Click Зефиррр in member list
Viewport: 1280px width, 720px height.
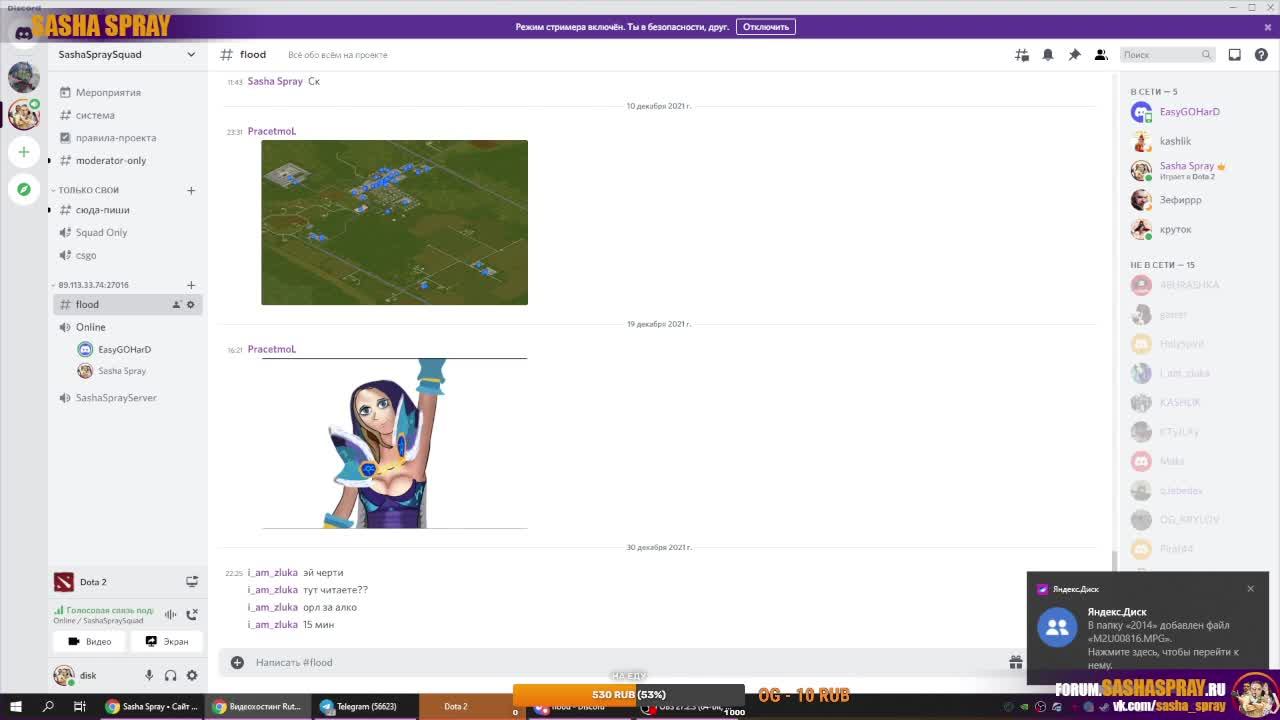1180,200
